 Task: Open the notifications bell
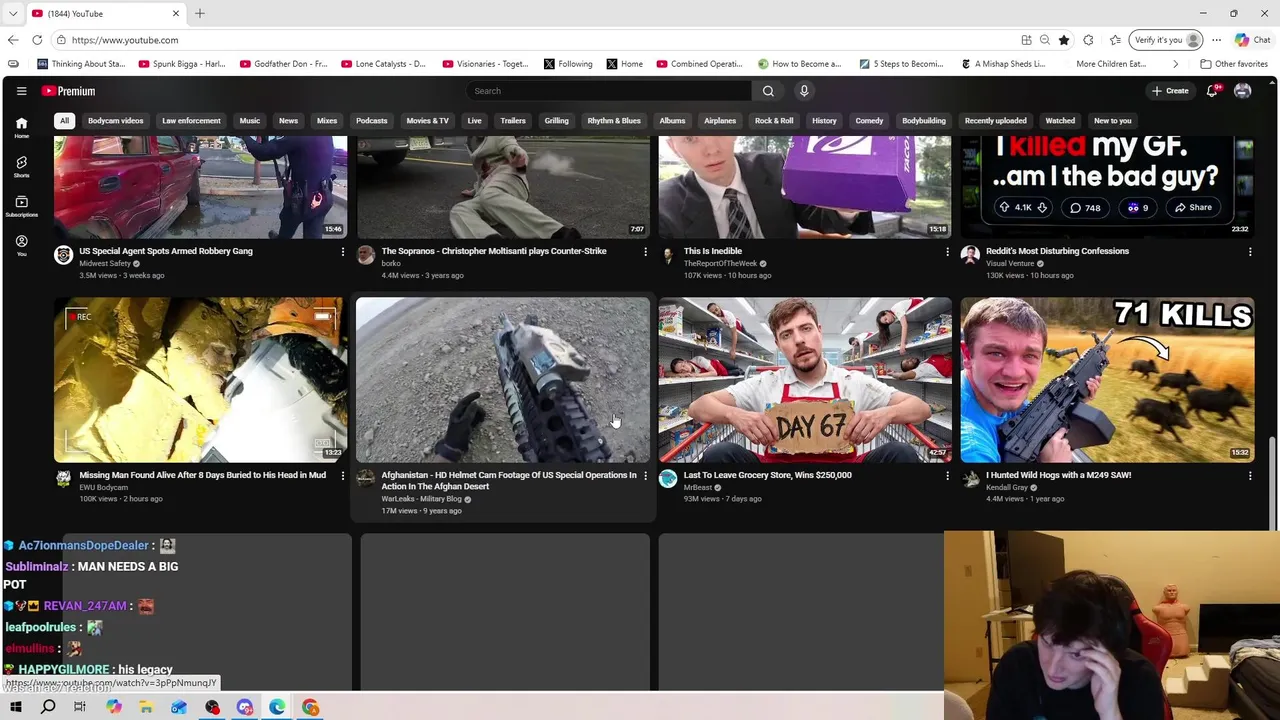pyautogui.click(x=1212, y=91)
